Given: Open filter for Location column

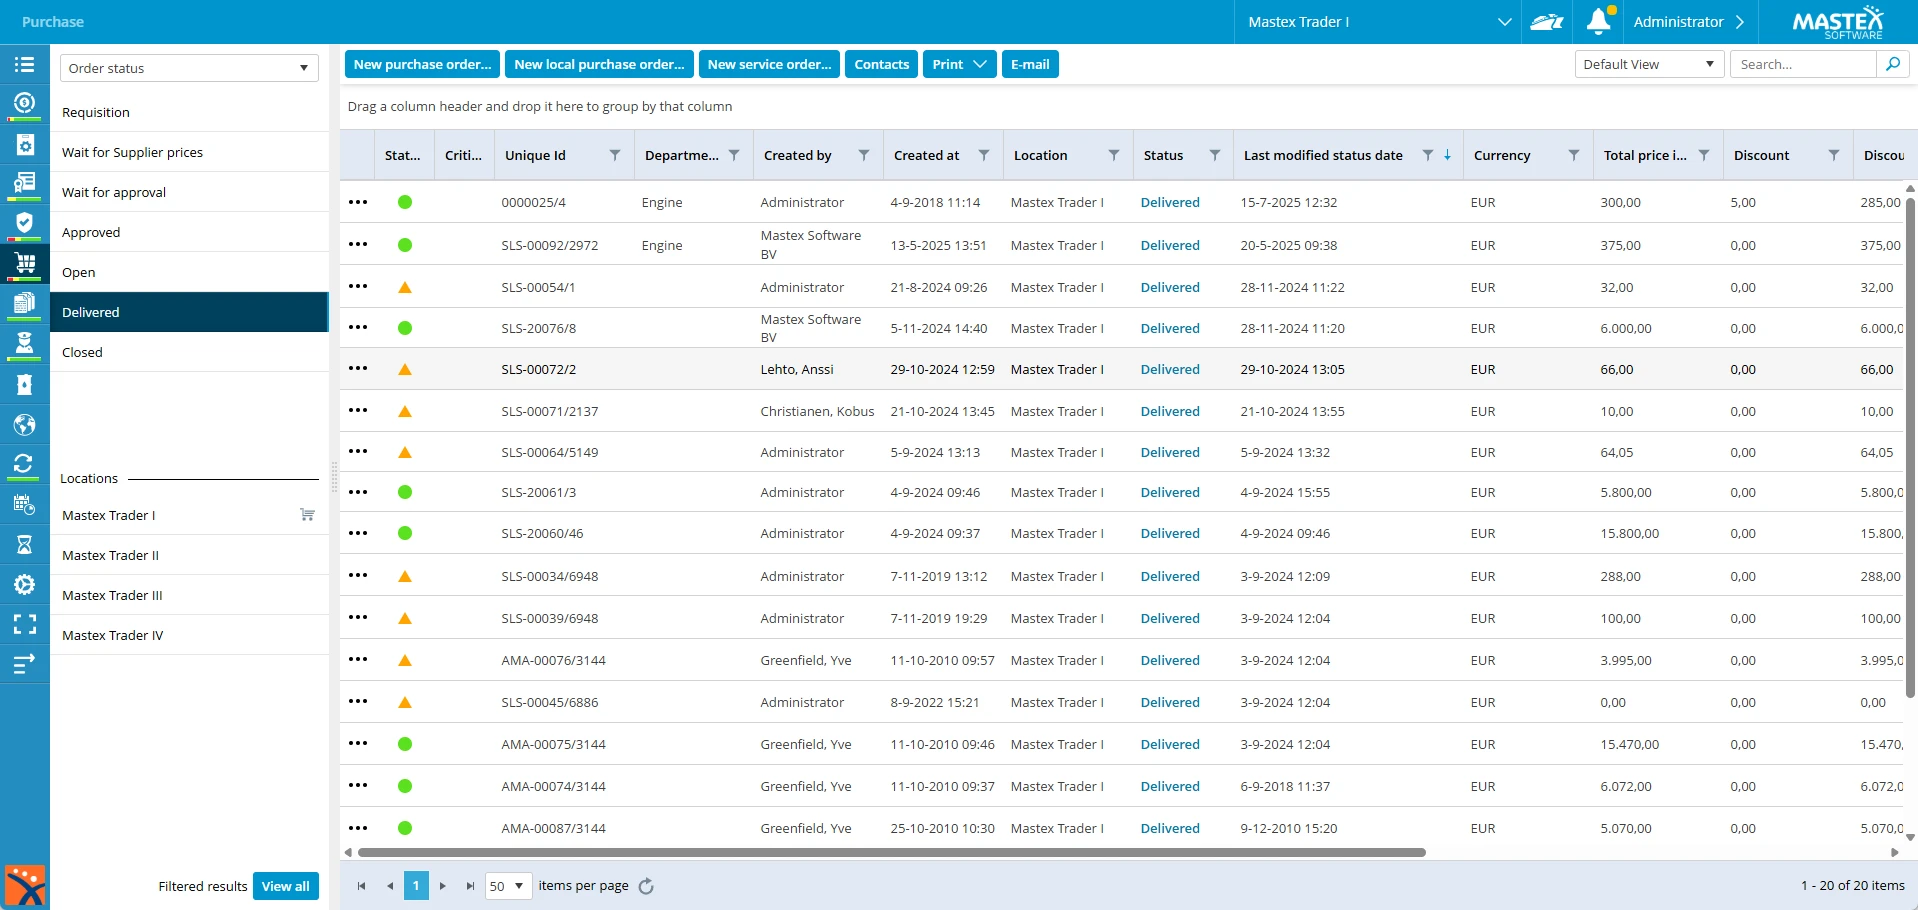Looking at the screenshot, I should (1114, 155).
